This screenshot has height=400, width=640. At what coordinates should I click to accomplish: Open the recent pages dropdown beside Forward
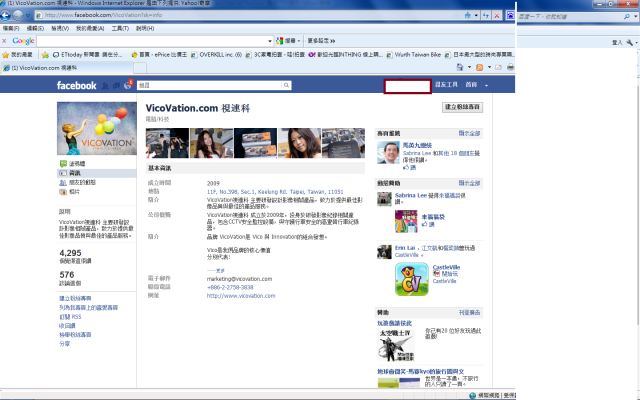coord(28,16)
